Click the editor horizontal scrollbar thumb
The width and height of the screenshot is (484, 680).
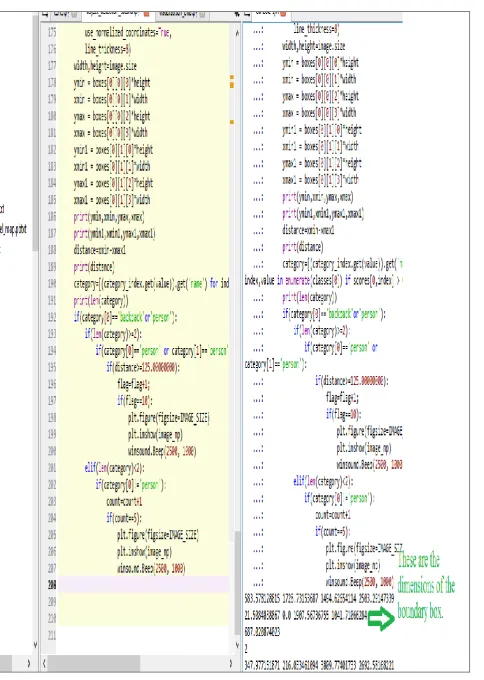[x=94, y=663]
